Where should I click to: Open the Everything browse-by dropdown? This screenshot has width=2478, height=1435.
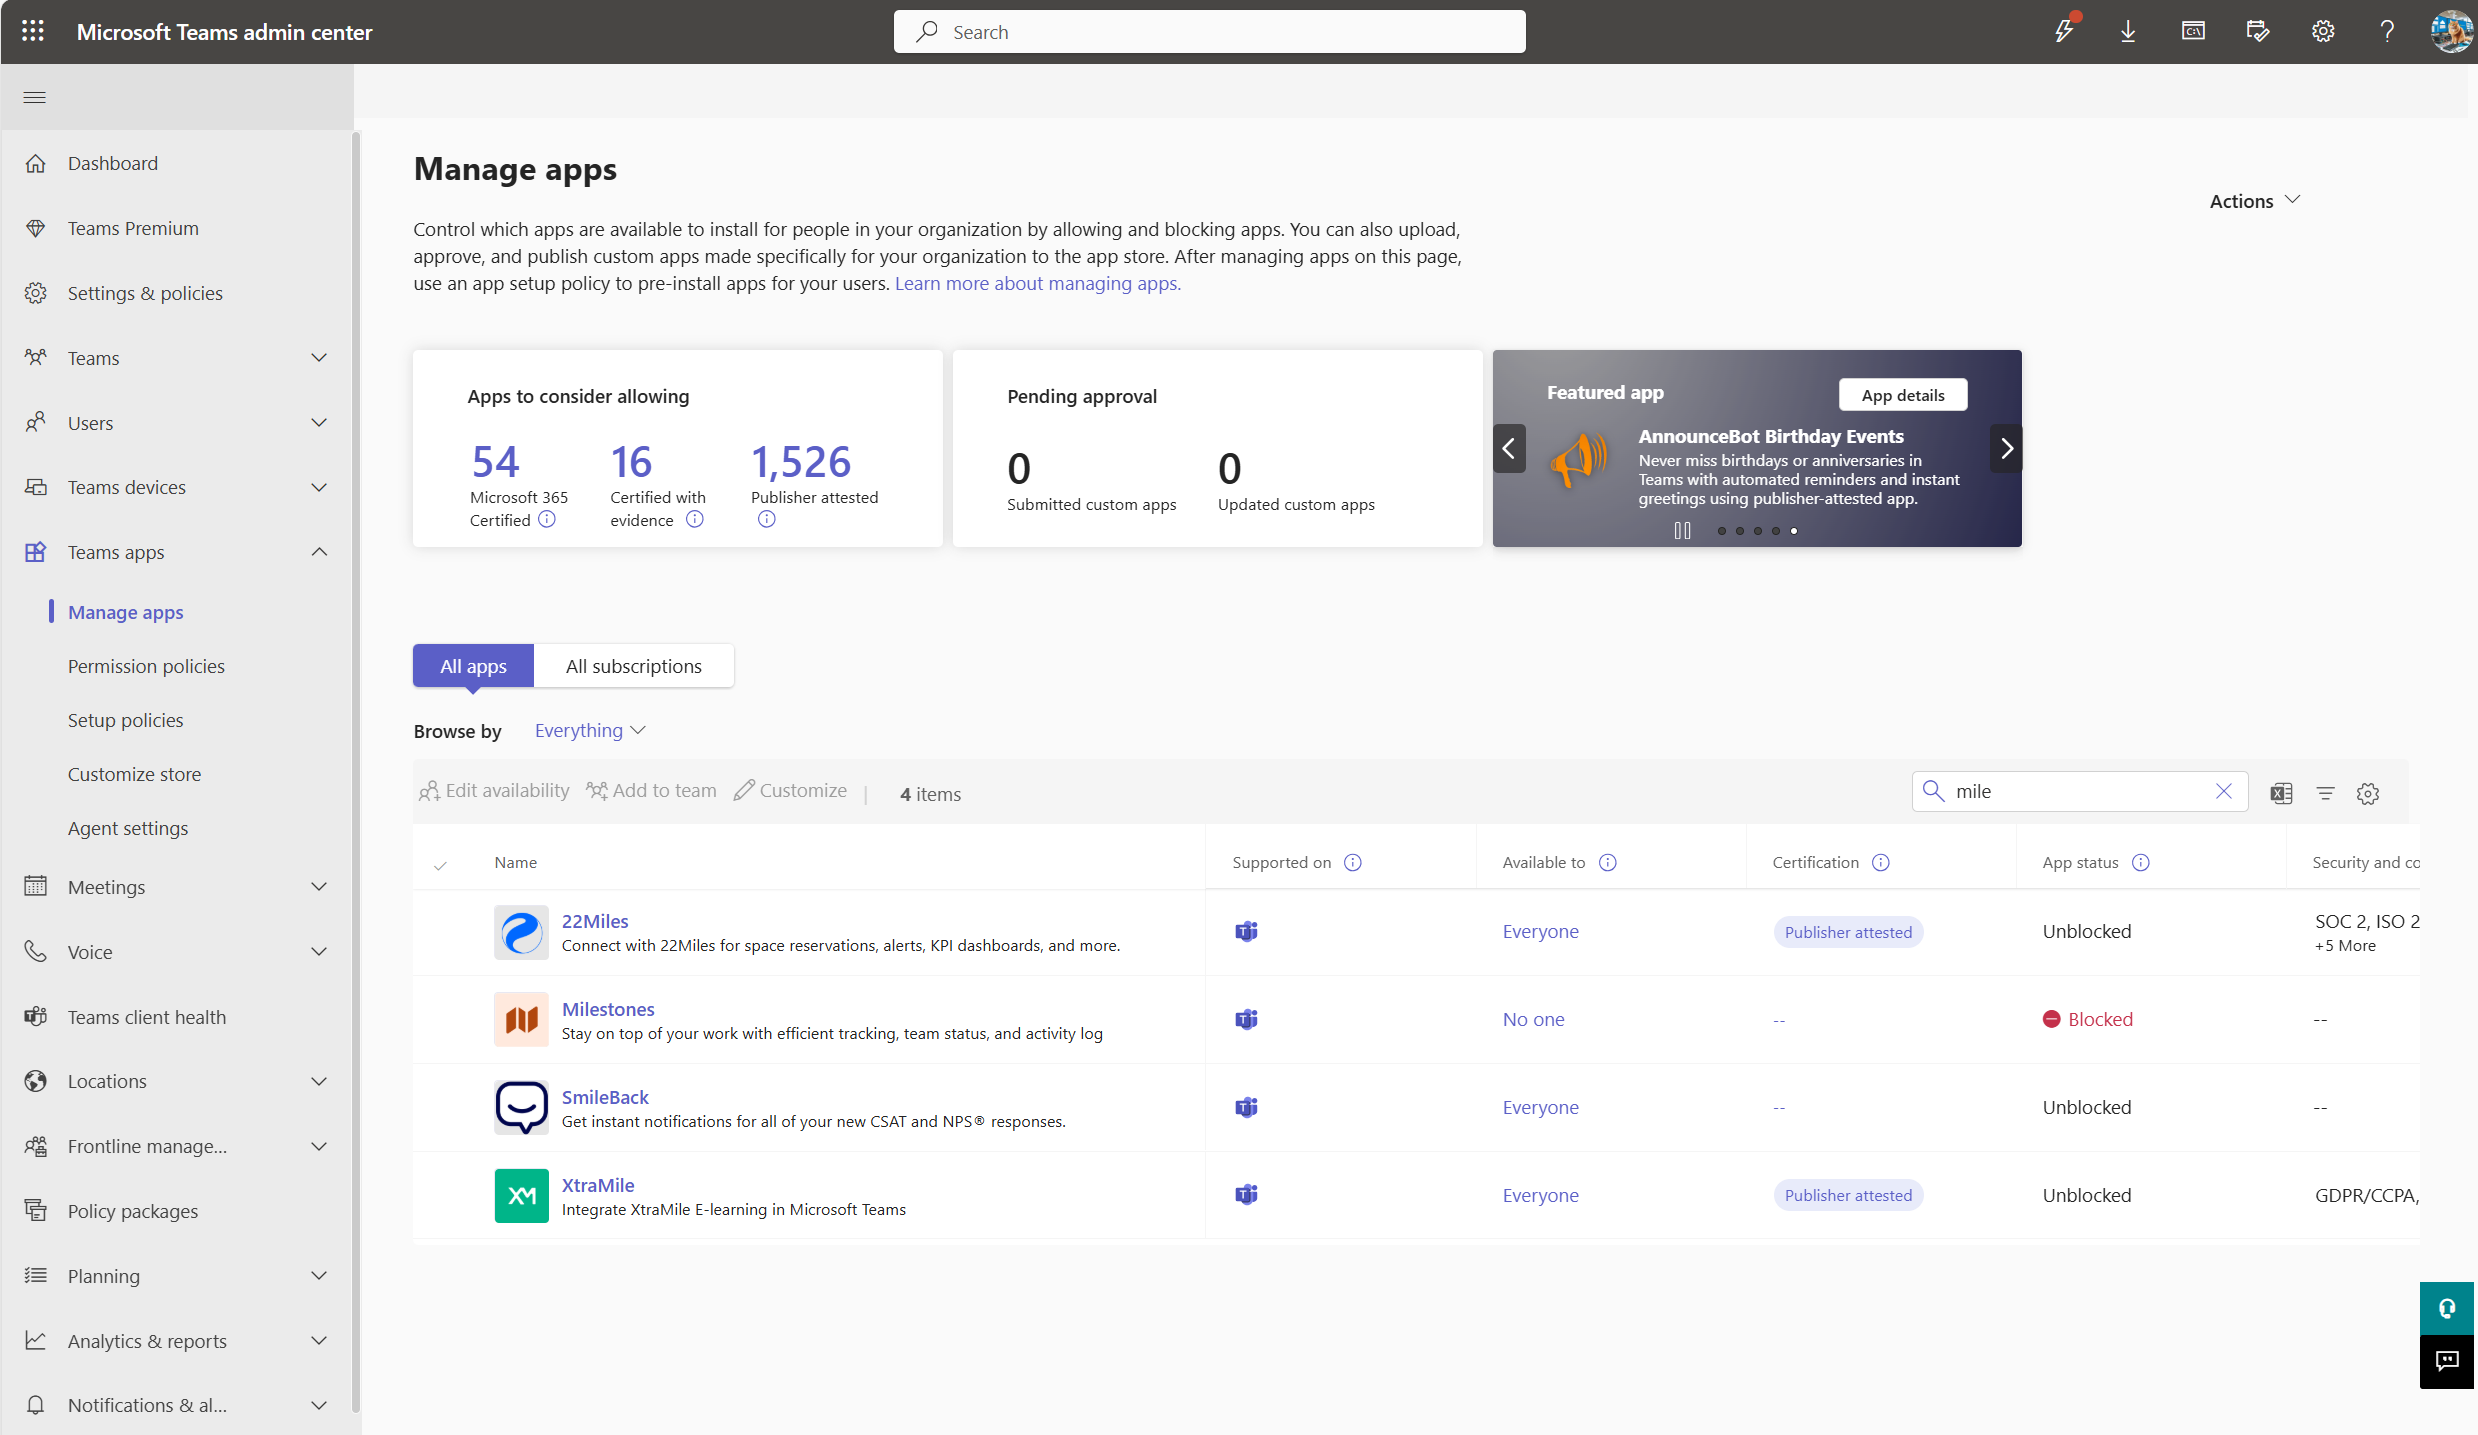[x=590, y=731]
